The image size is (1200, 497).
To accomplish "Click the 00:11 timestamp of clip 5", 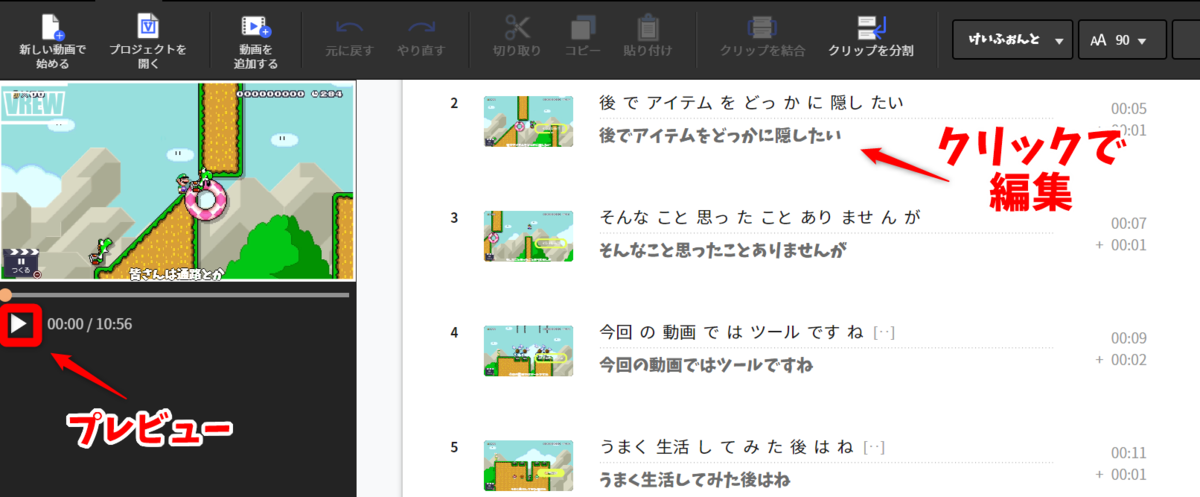I will [1129, 452].
